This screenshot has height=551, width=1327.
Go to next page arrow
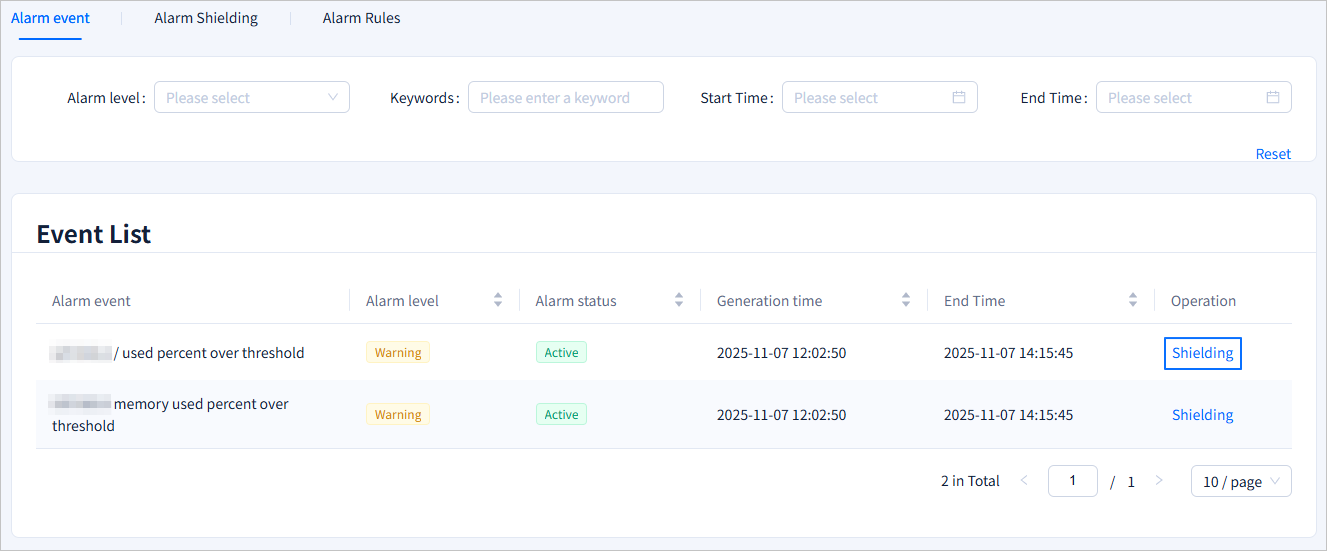tap(1159, 481)
